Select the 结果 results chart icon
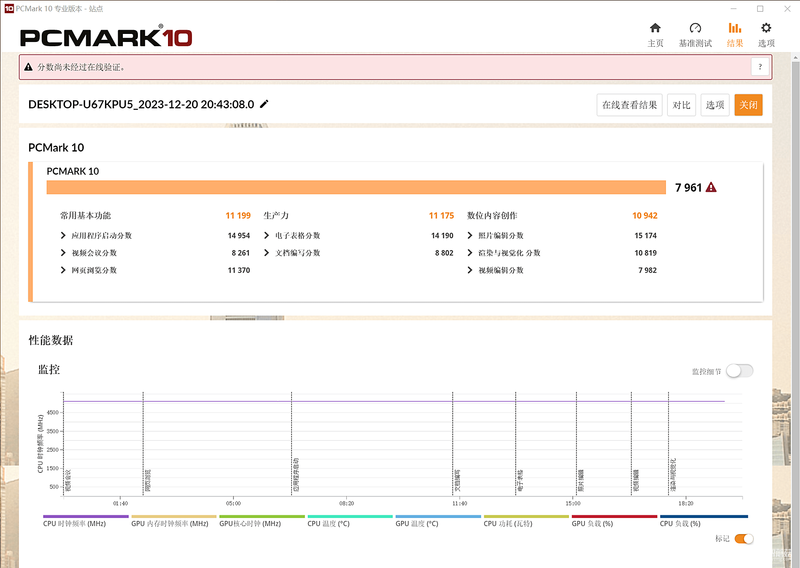 735,28
